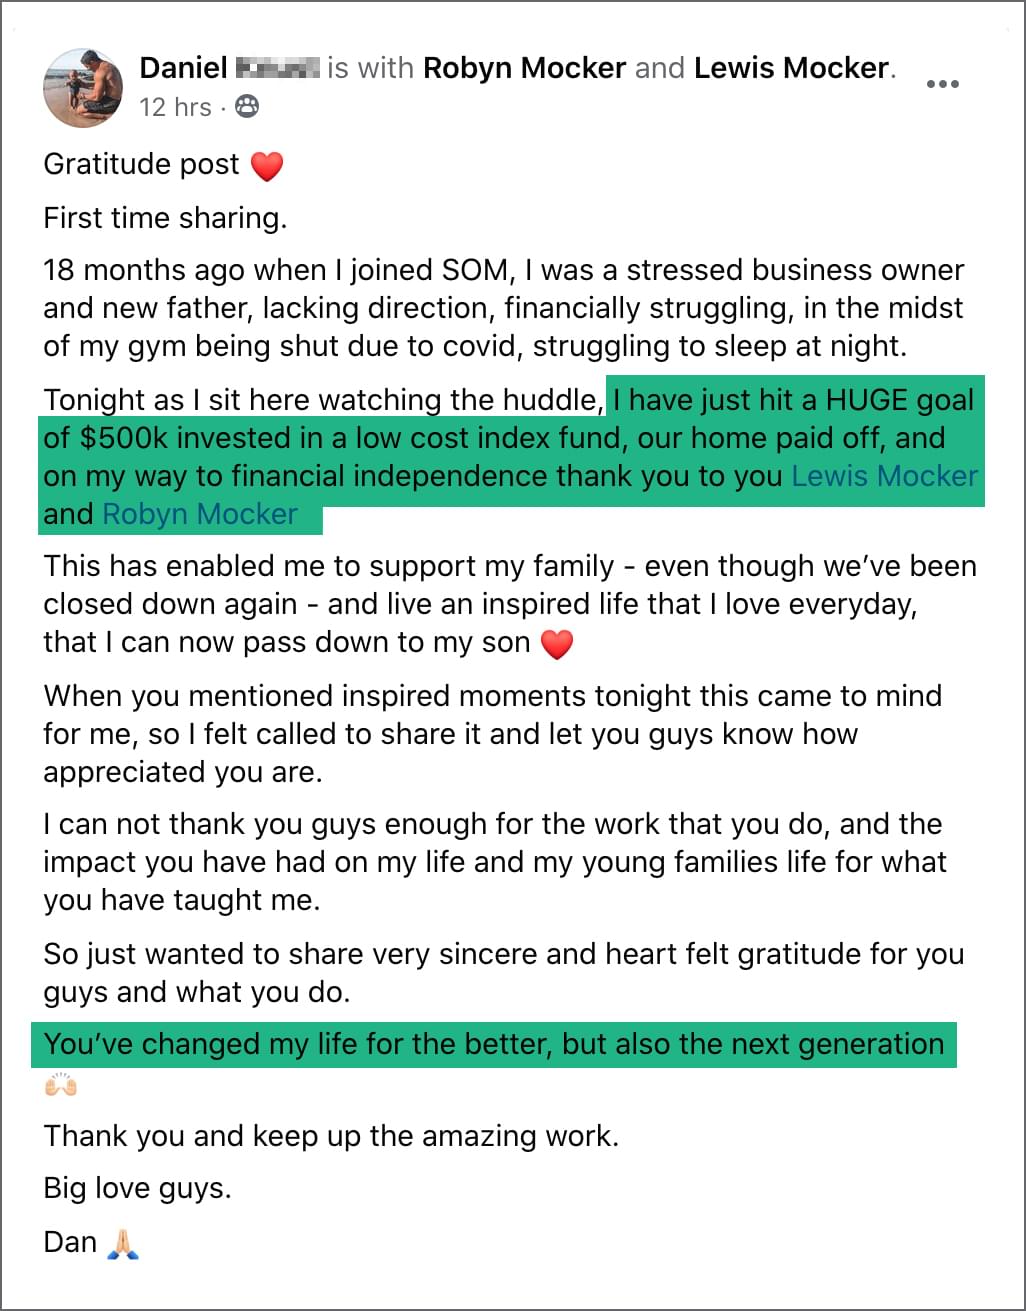Click the raised hands emoji
Viewport: 1026px width, 1311px height.
[x=61, y=1085]
